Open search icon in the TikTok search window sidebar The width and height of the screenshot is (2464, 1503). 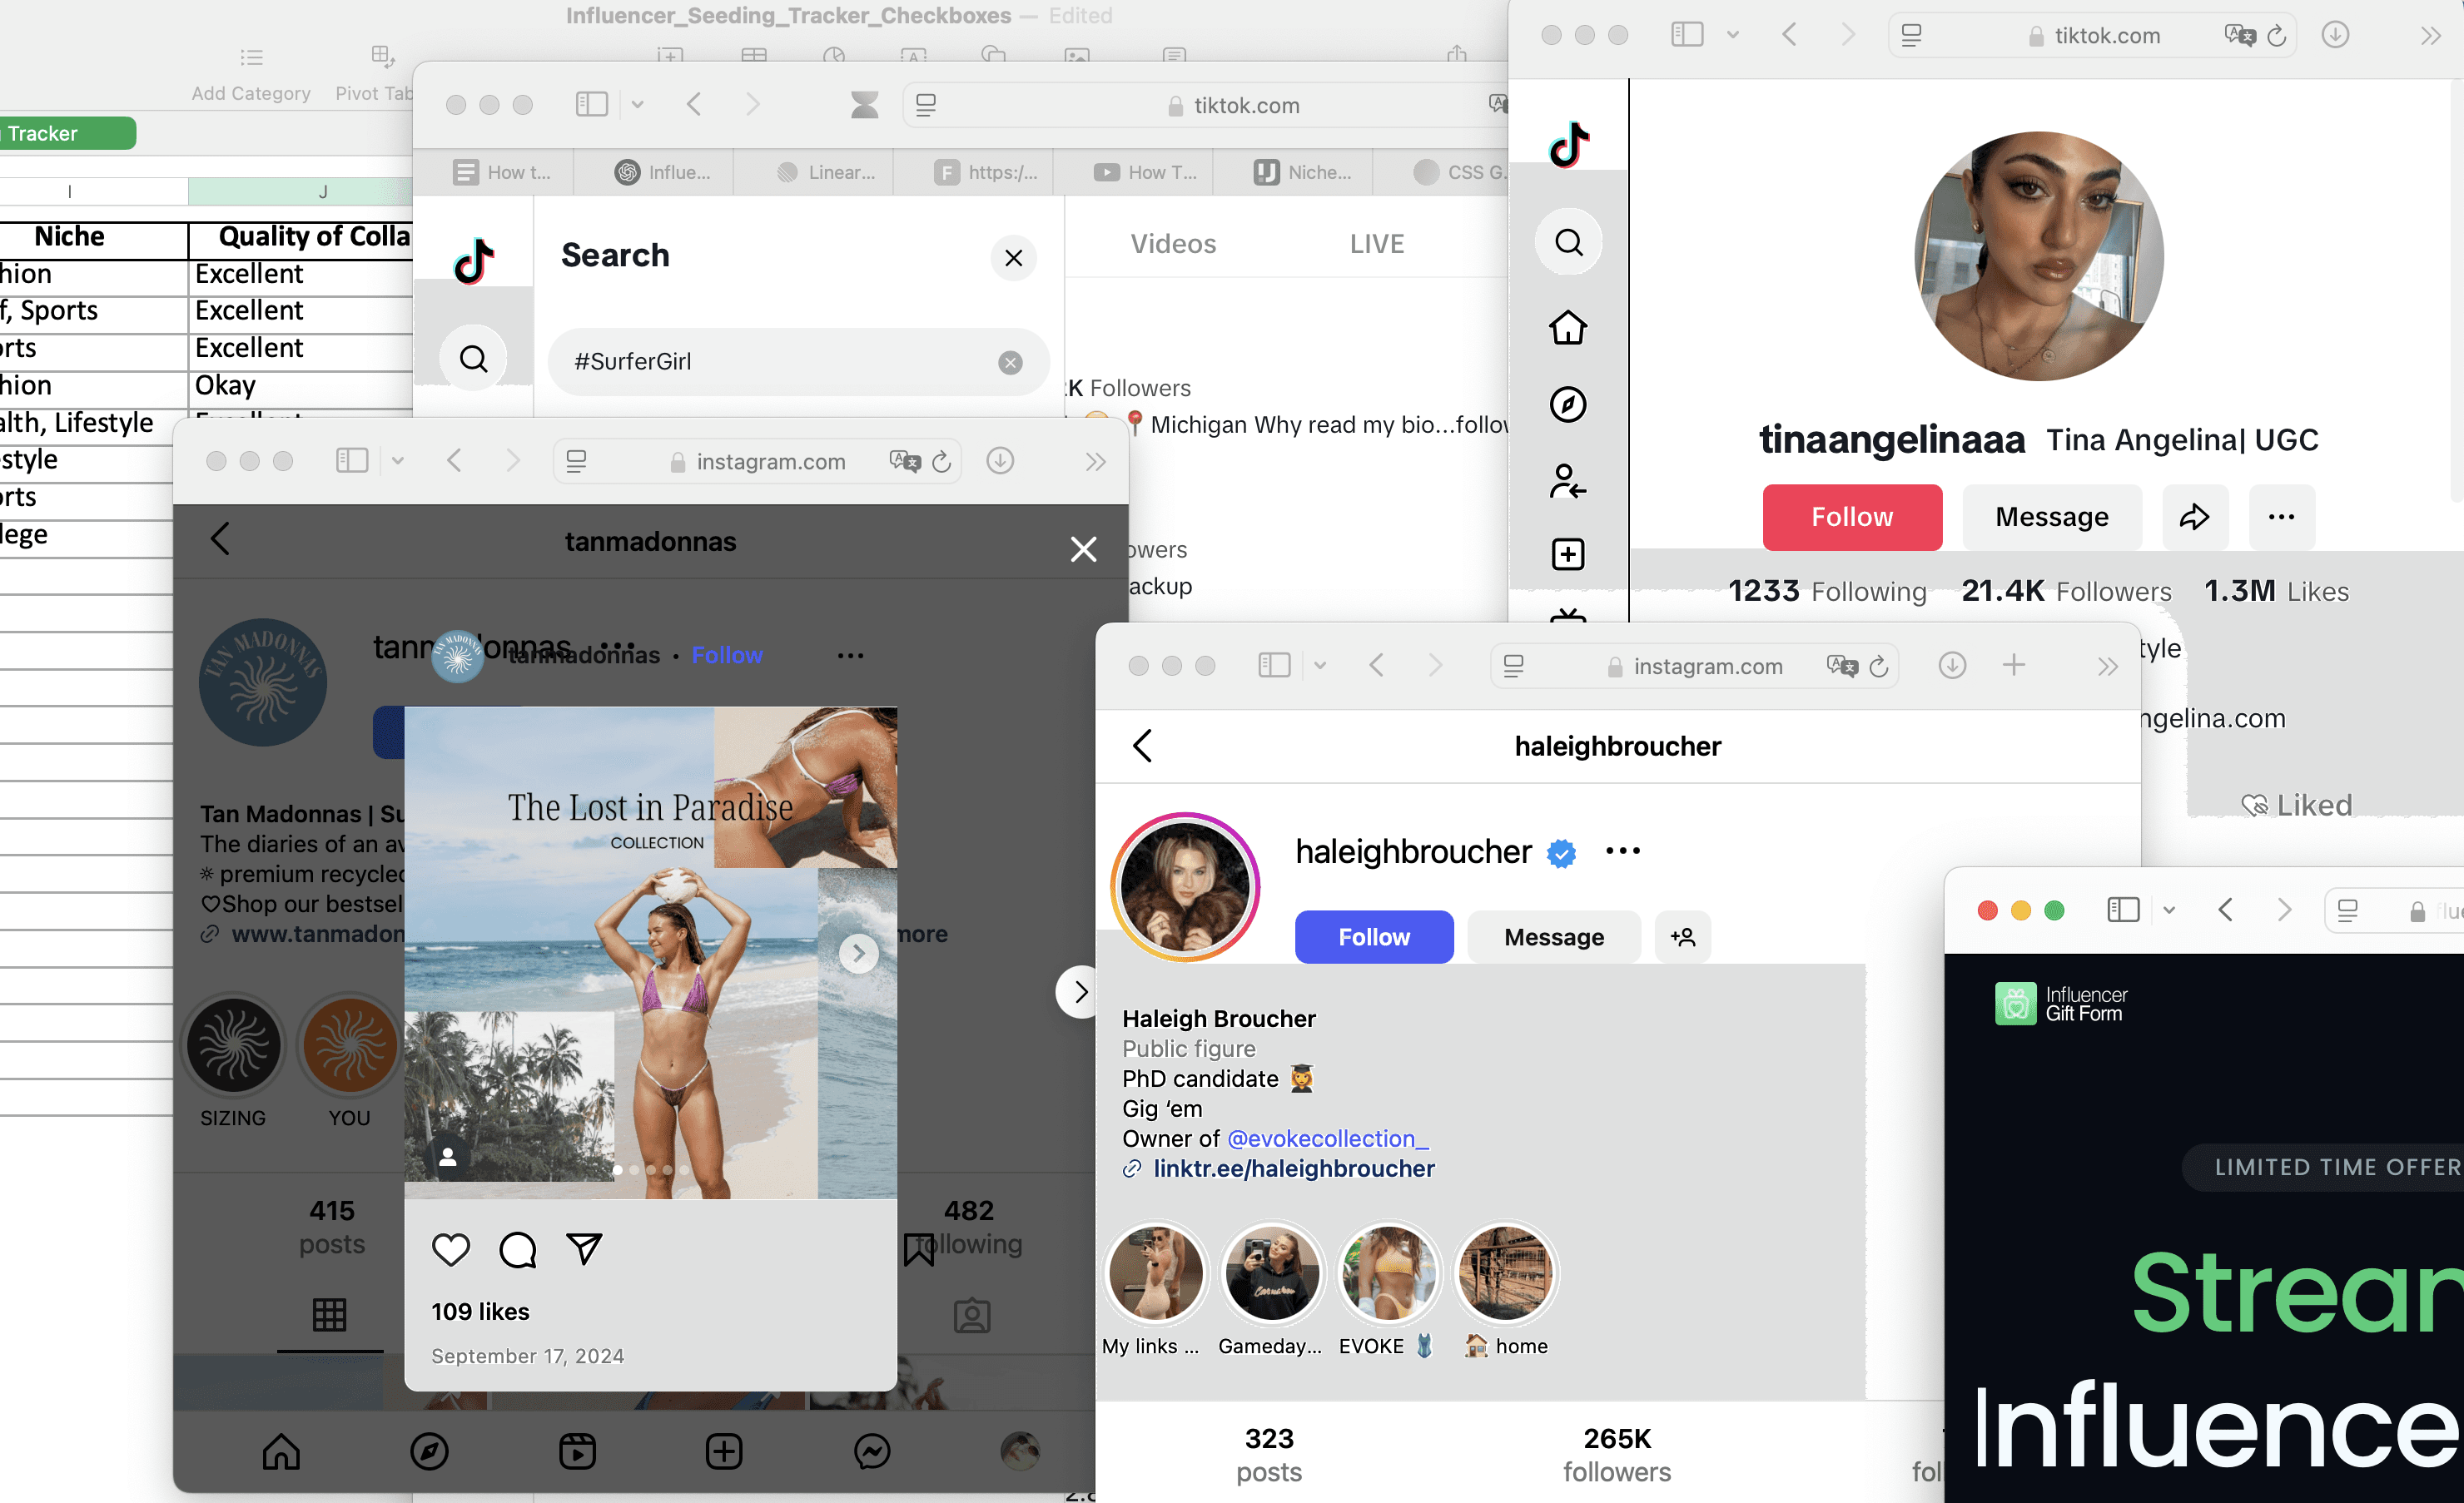[474, 358]
